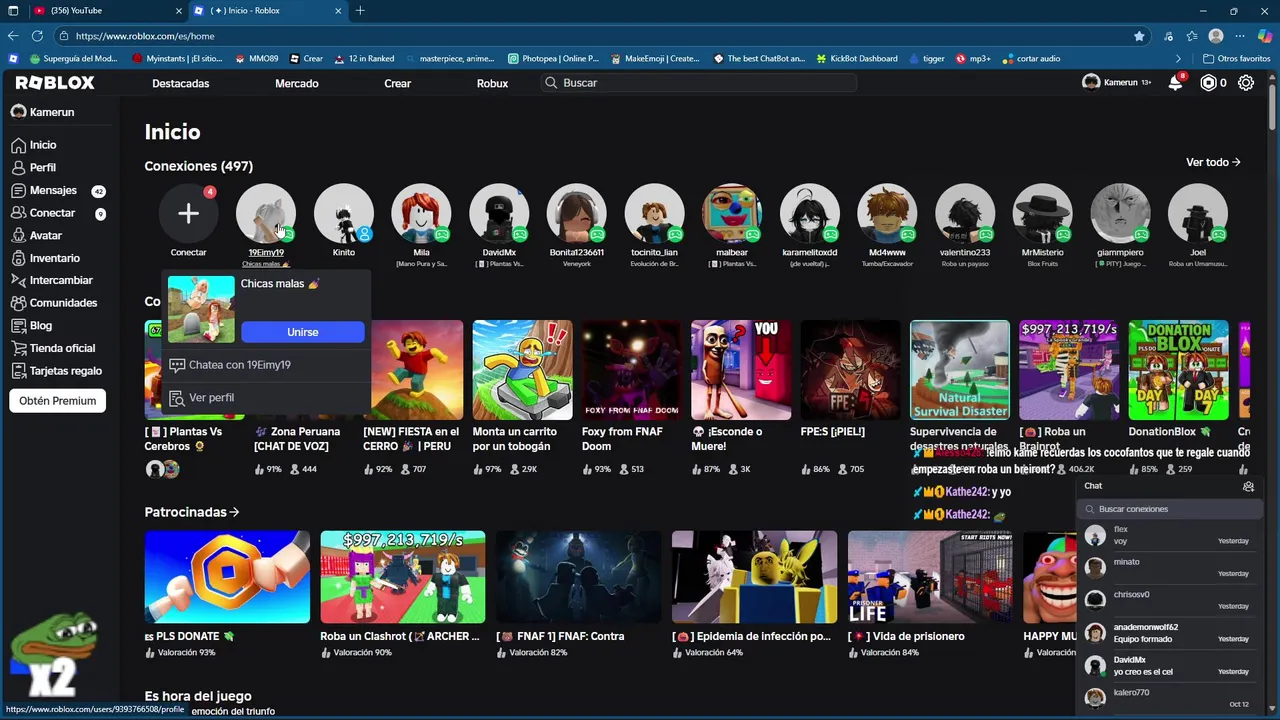Click the Buscar search field

click(698, 83)
